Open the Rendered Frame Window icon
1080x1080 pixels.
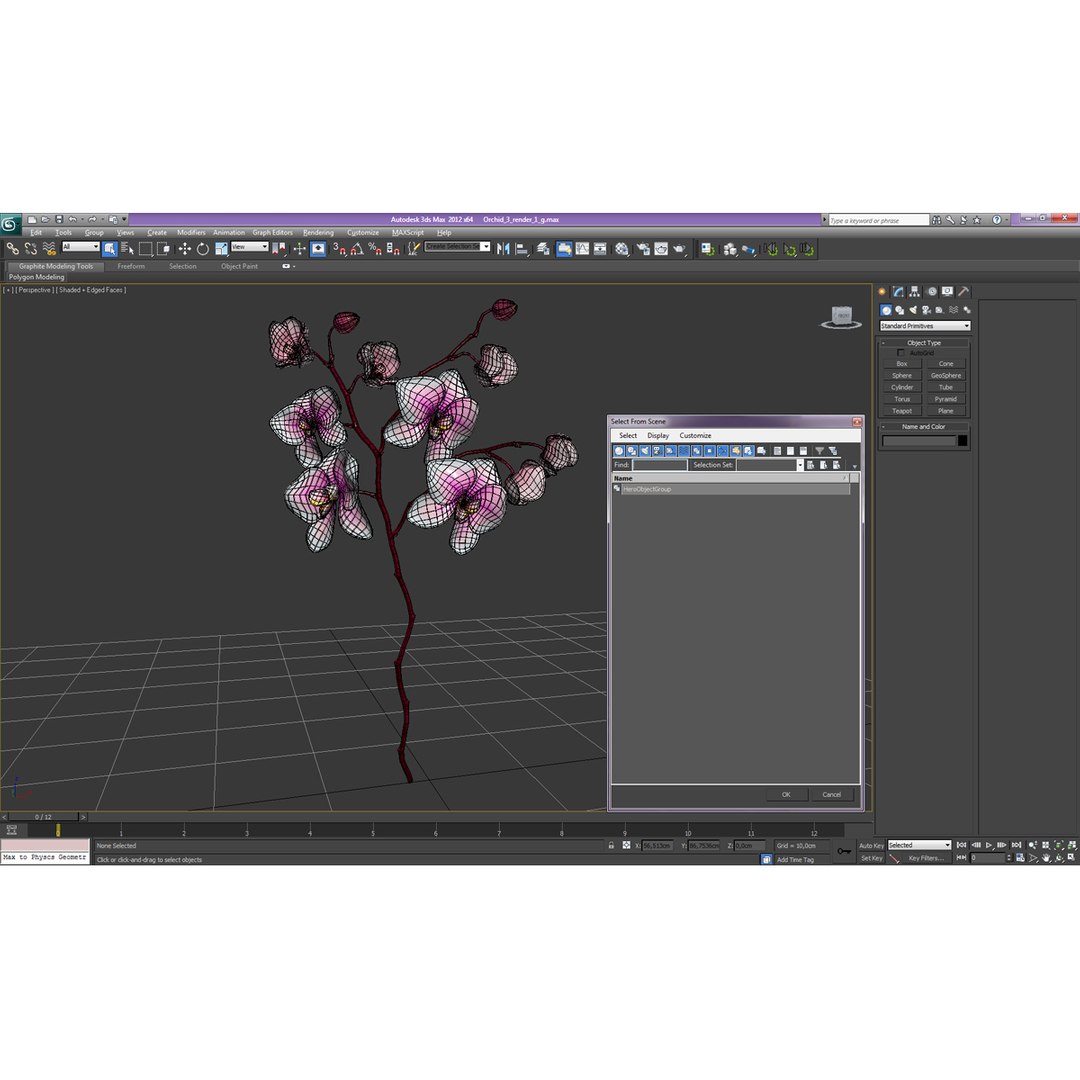(x=661, y=249)
